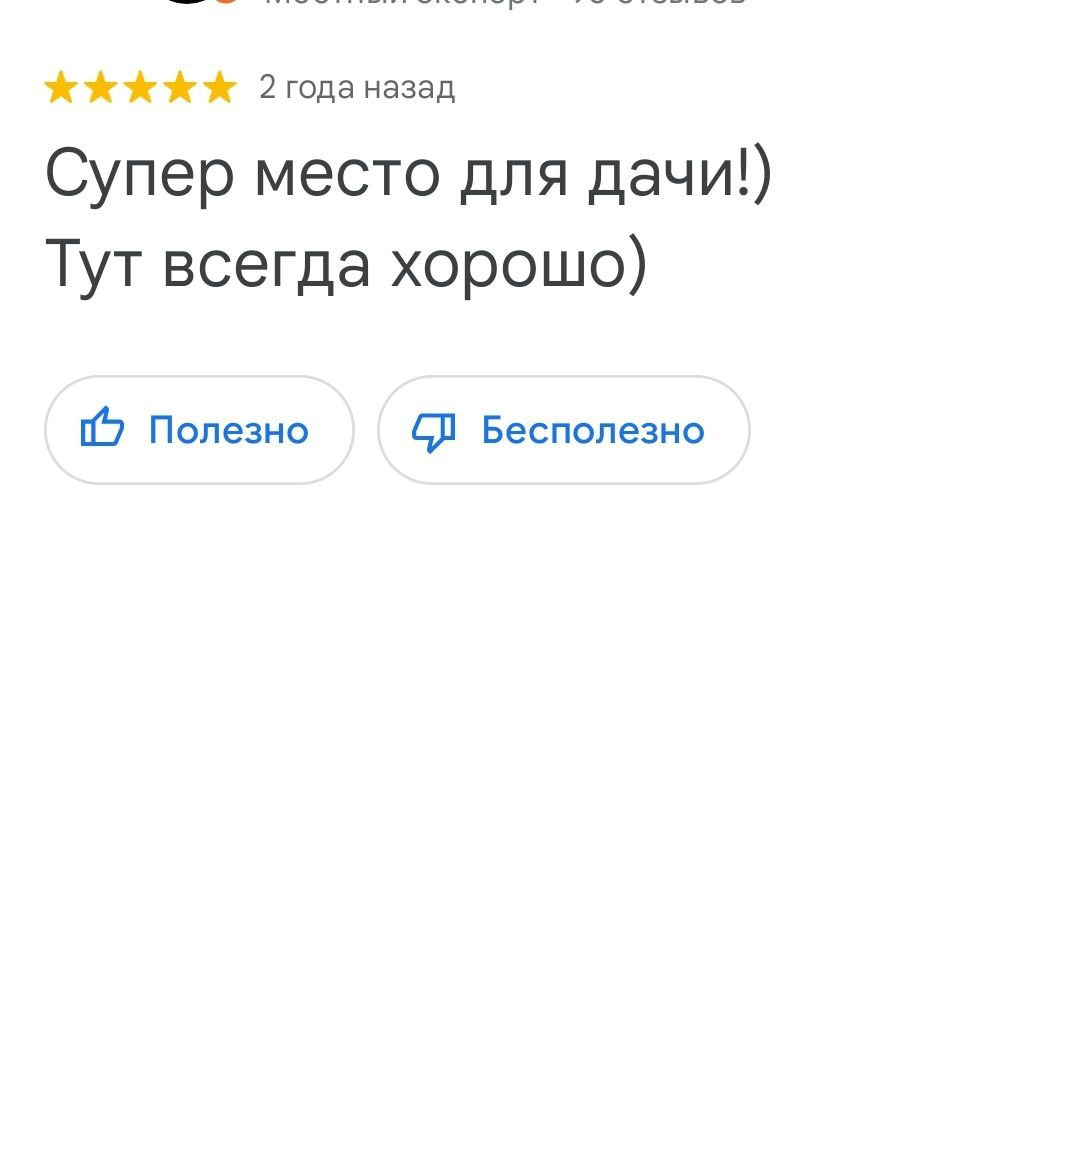The image size is (1080, 1170).
Task: Click the '2 года назад' timestamp
Action: pos(357,88)
